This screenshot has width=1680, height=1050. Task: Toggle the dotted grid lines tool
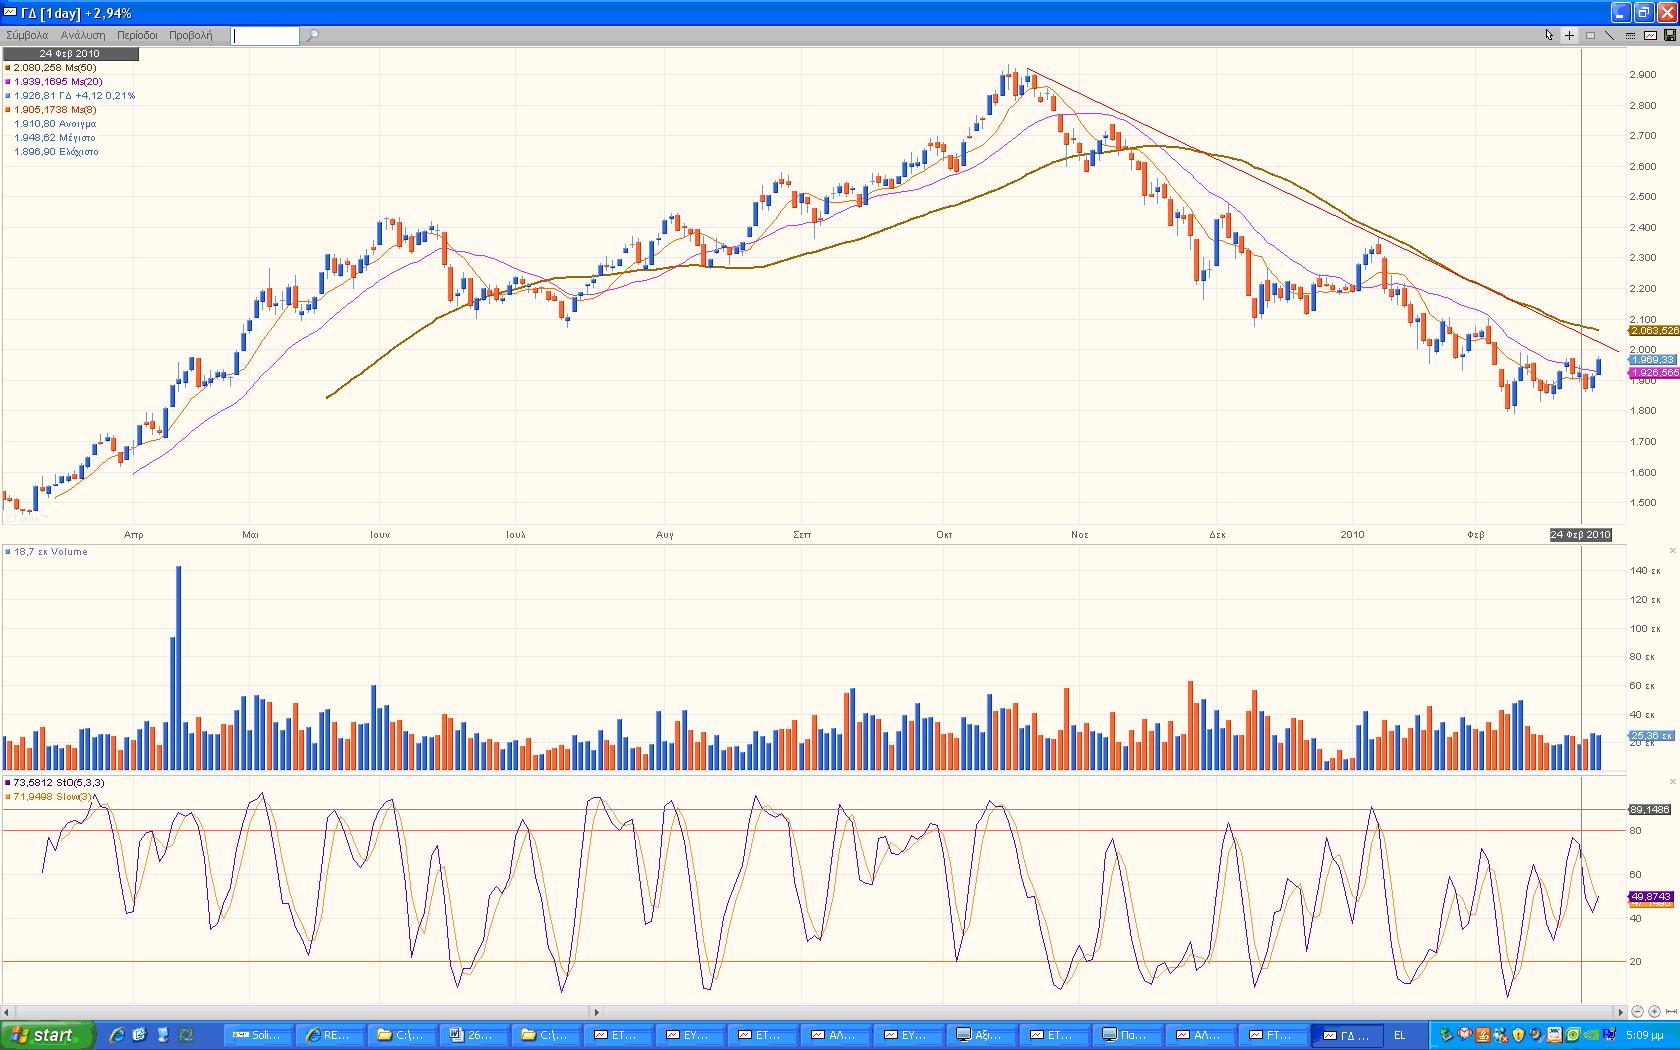pos(1630,35)
